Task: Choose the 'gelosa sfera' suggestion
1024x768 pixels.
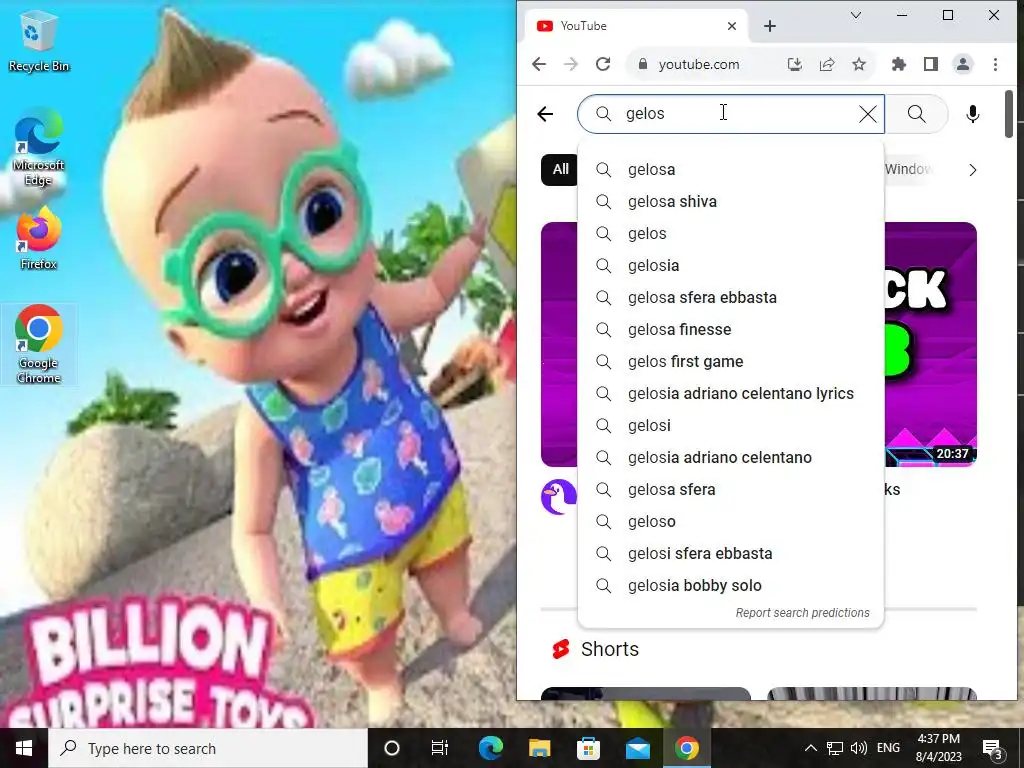Action: coord(731,490)
